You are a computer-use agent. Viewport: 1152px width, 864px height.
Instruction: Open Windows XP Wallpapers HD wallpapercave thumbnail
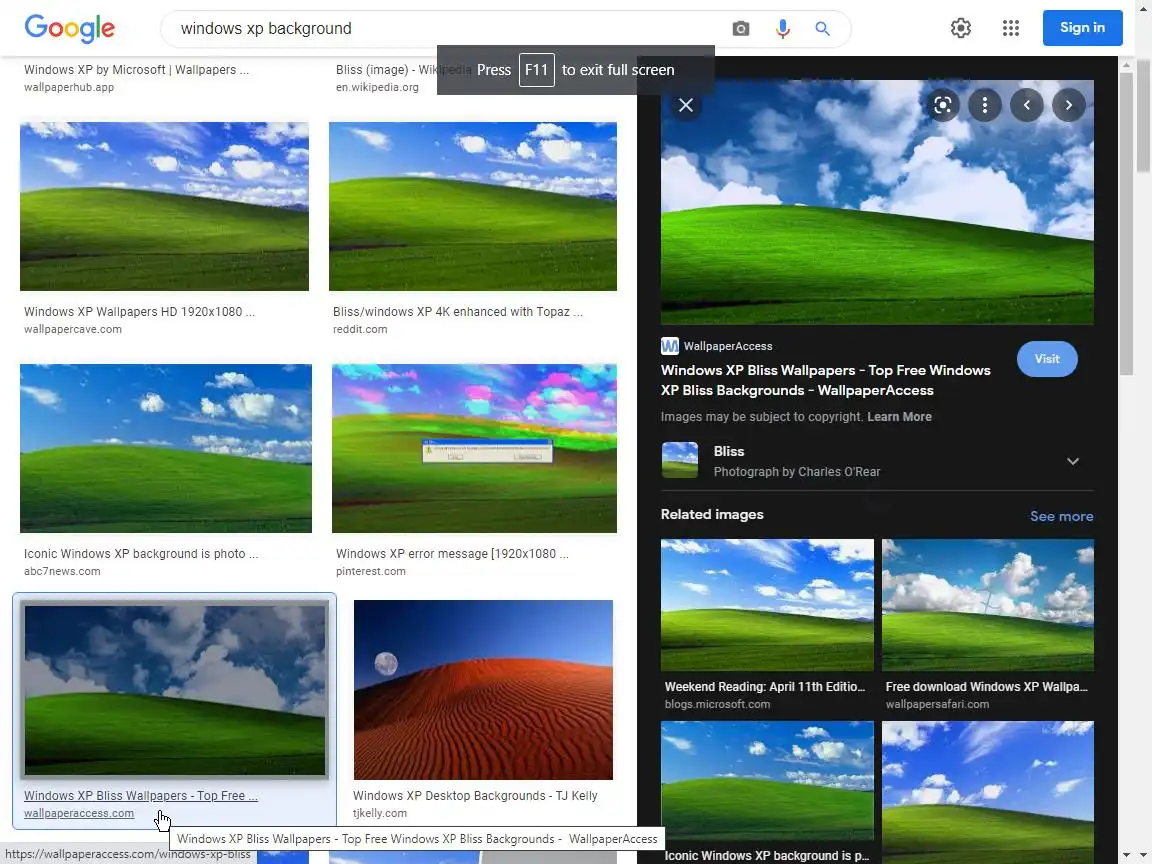(165, 206)
